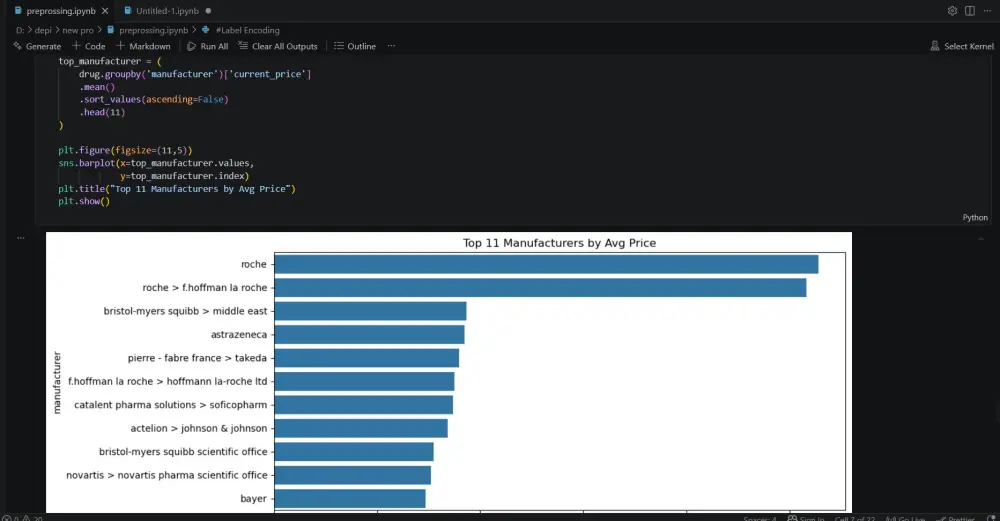This screenshot has height=521, width=1000.
Task: Open the Untitled-1.ipynb tab
Action: point(167,11)
